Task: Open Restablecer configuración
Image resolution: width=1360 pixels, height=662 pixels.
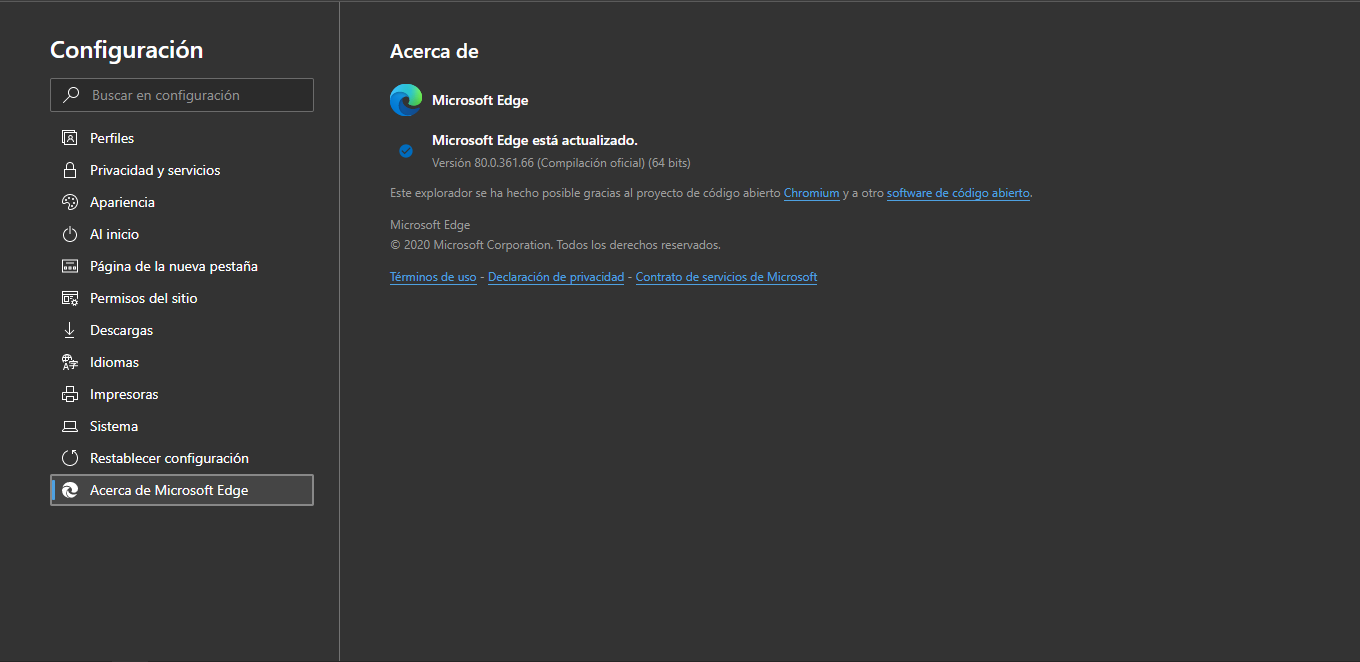Action: [x=182, y=458]
